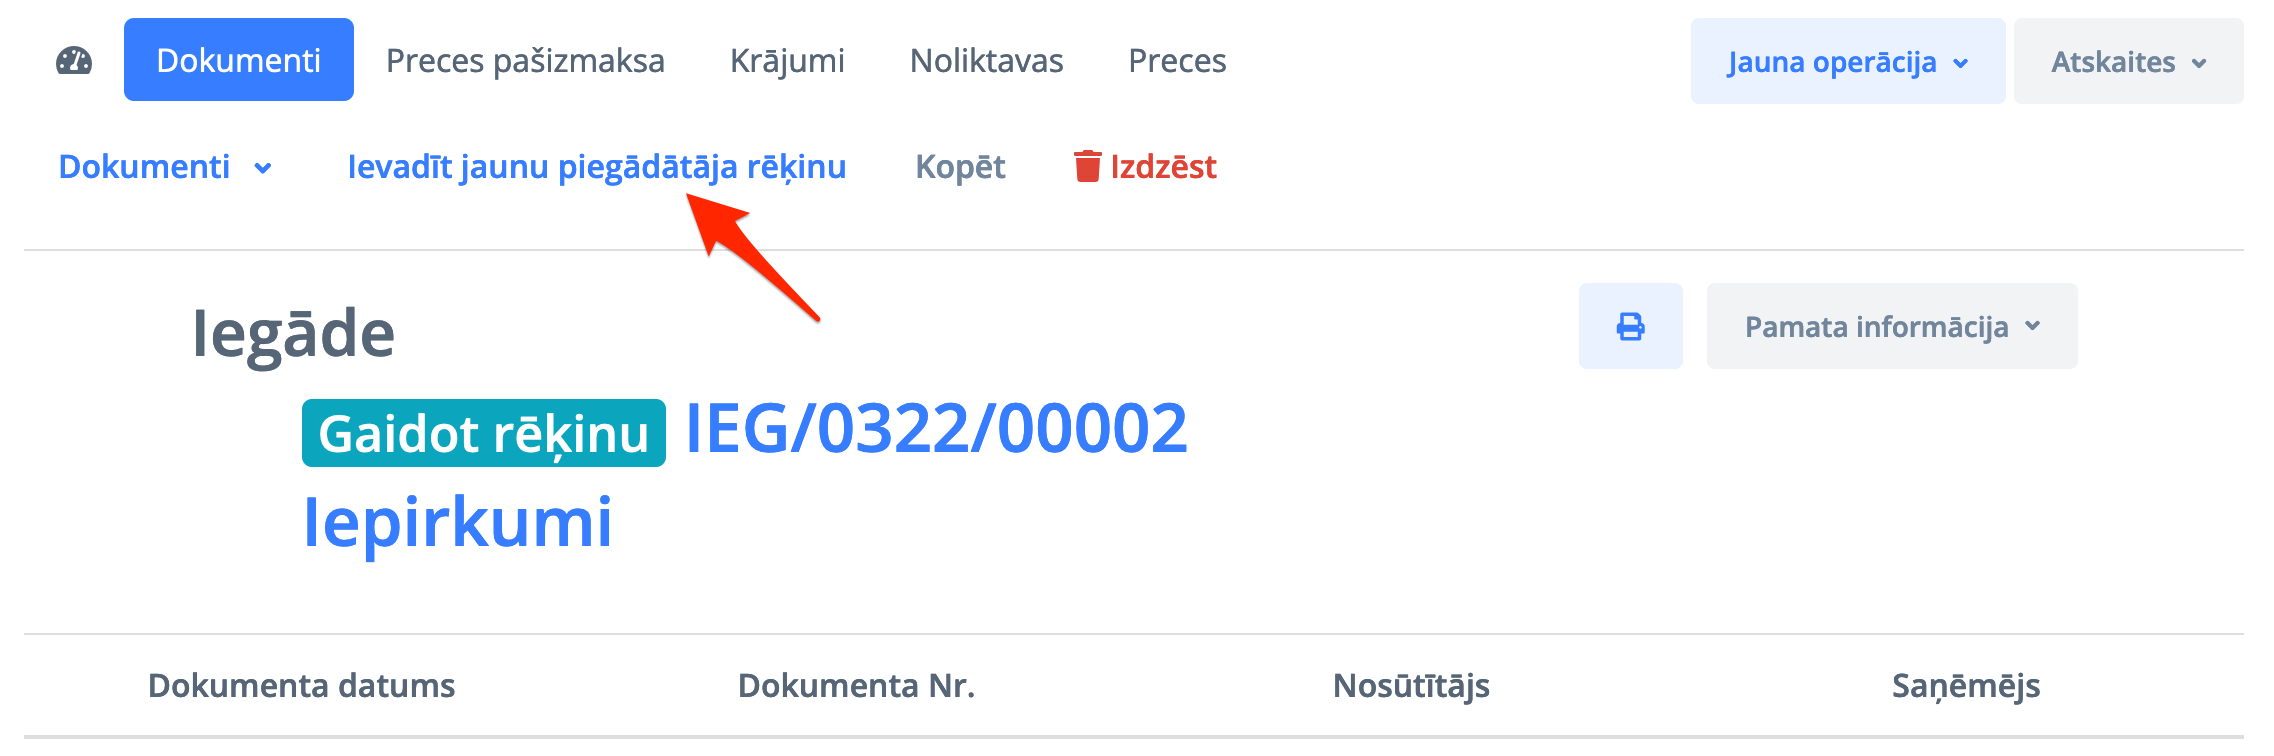The width and height of the screenshot is (2274, 756).
Task: Click the chevron on Pamata informācija
Action: click(2032, 326)
